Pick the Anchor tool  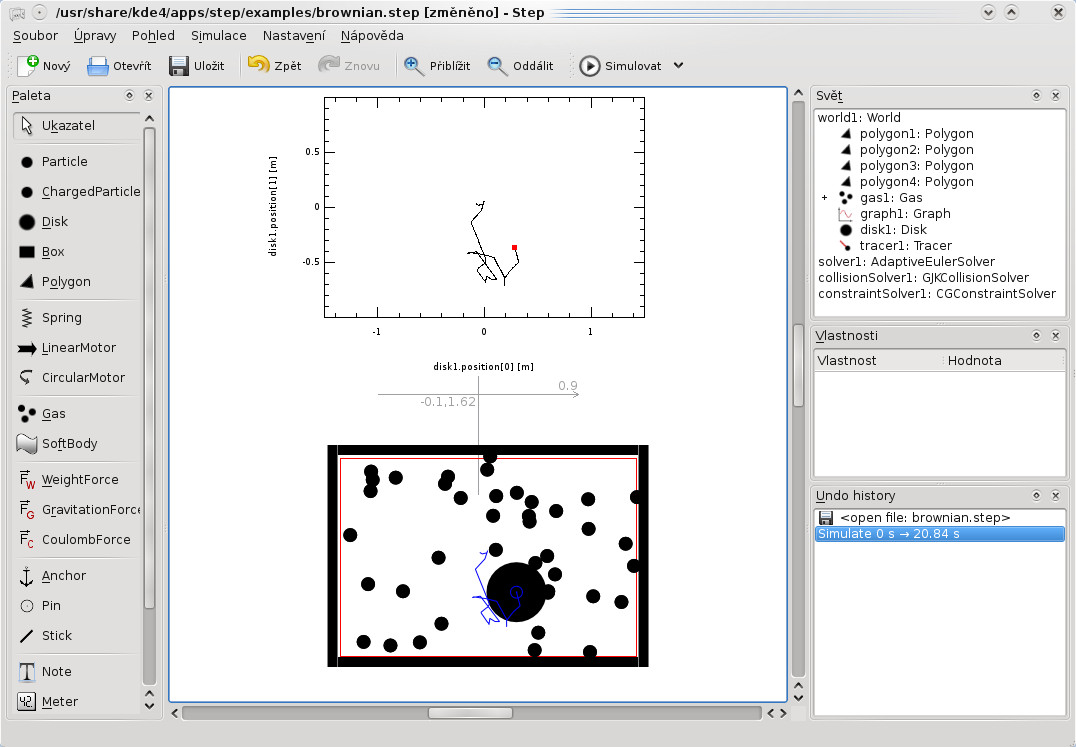click(x=63, y=576)
